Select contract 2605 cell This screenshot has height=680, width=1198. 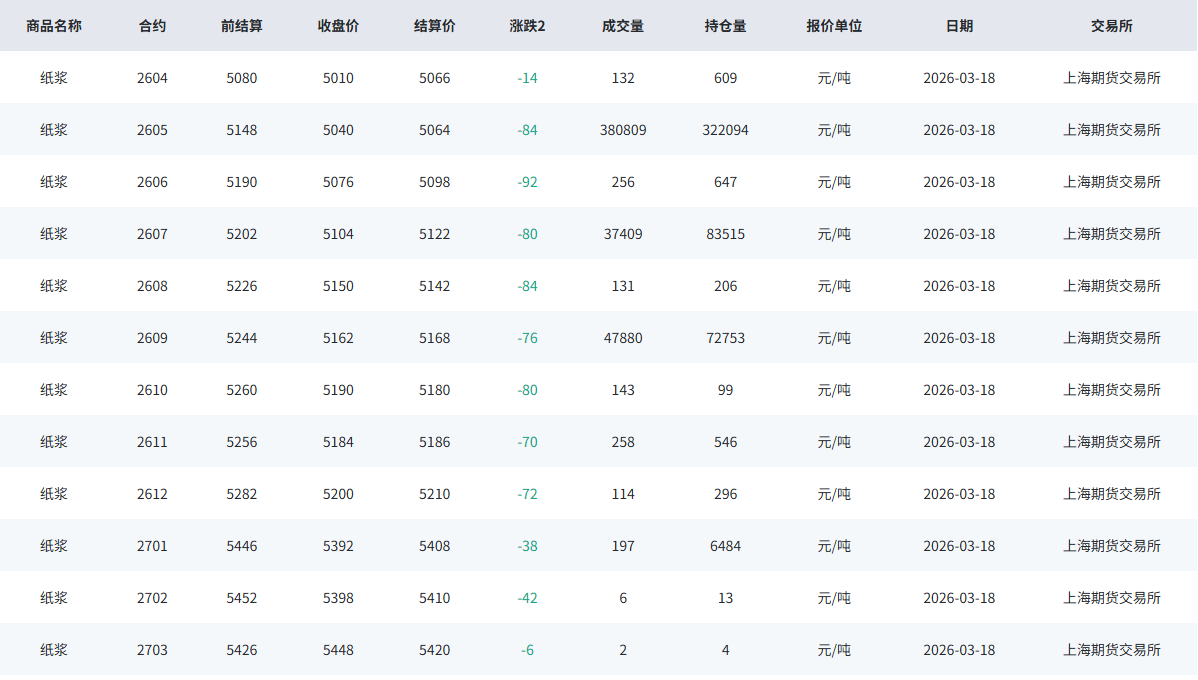point(152,130)
